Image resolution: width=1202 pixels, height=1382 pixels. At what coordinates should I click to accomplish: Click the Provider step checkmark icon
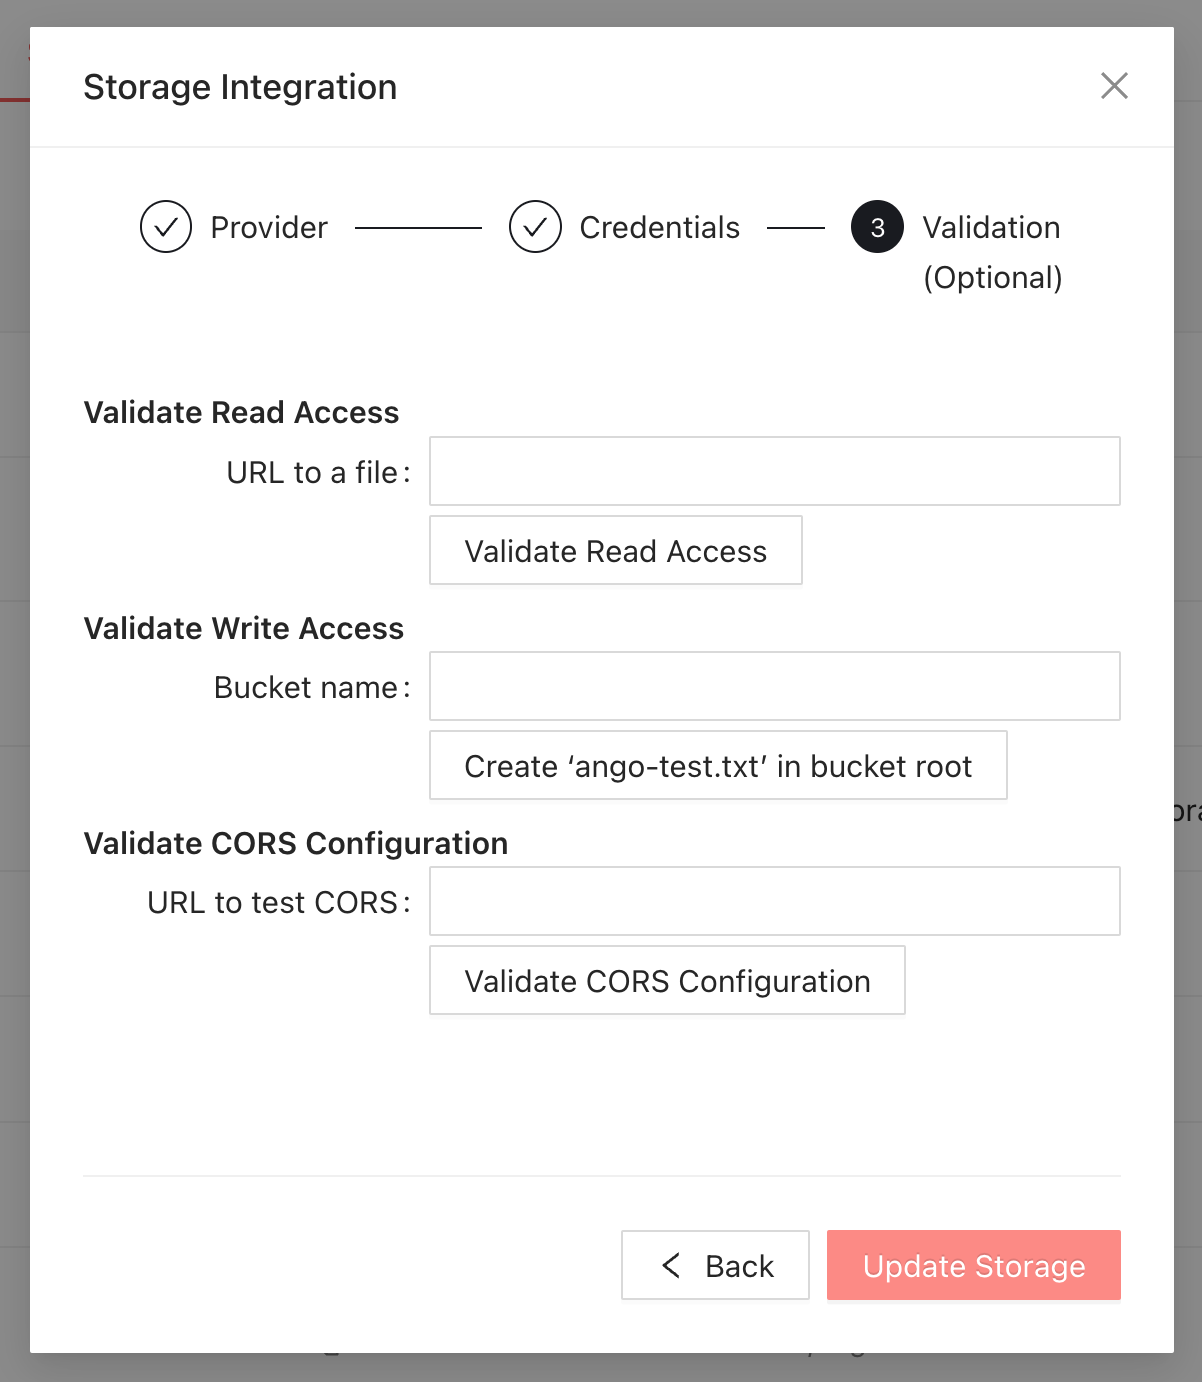(166, 227)
